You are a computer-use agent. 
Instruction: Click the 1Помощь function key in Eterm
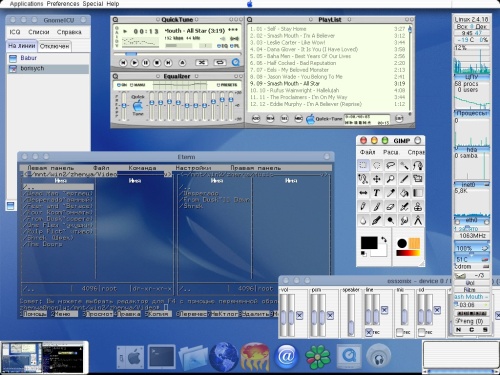coord(33,314)
